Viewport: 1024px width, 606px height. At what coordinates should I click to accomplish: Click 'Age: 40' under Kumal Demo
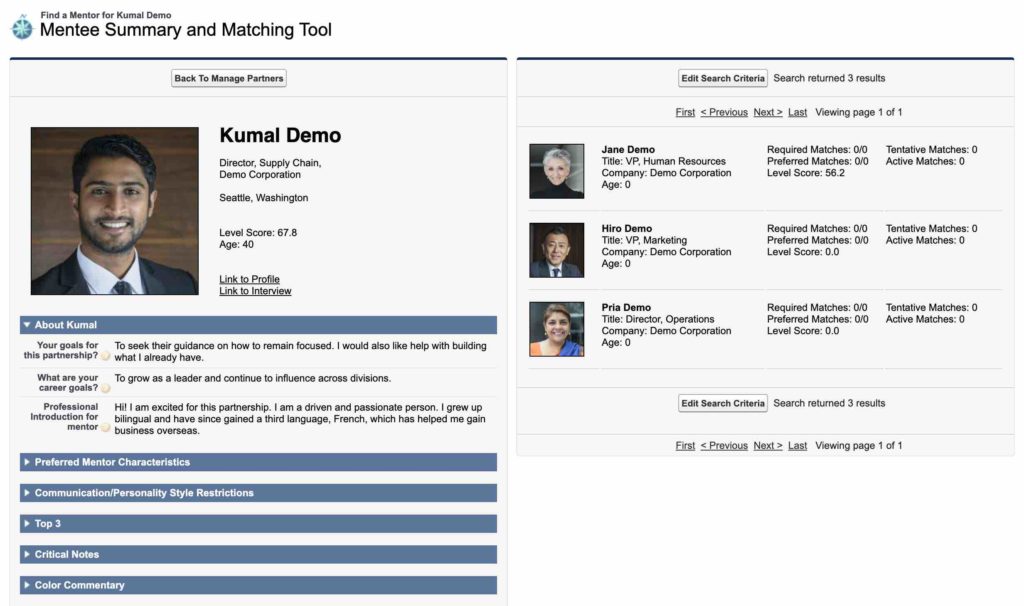236,244
